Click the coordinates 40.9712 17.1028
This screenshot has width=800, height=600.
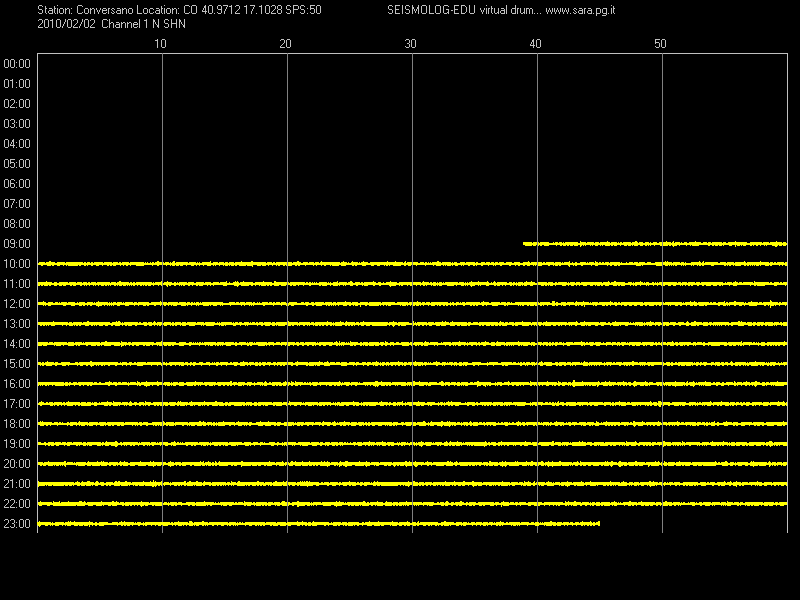tap(241, 10)
